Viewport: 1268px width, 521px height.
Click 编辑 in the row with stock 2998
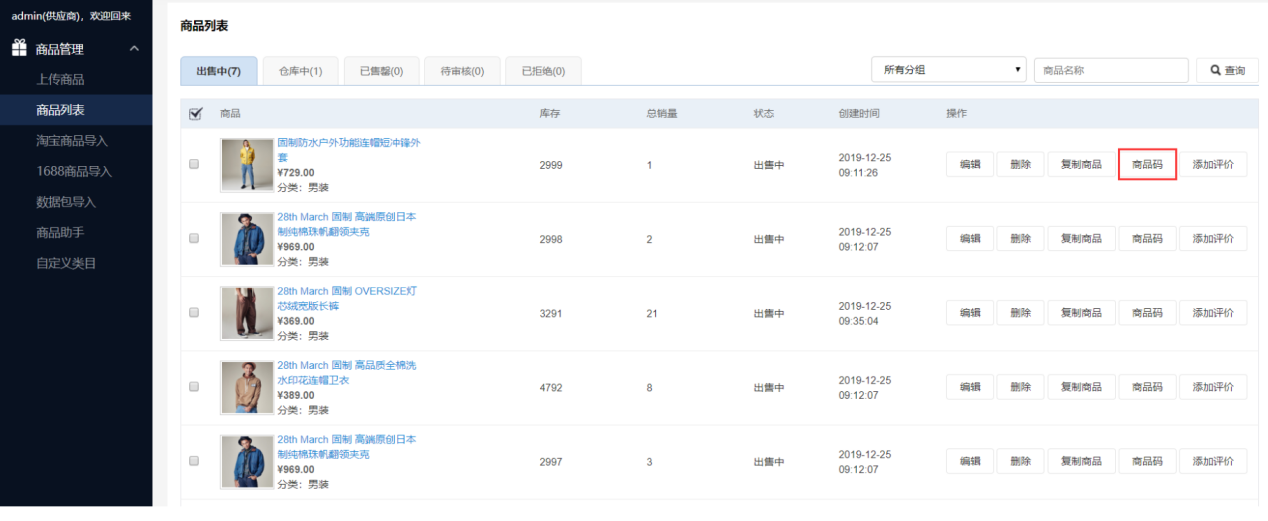[x=970, y=239]
